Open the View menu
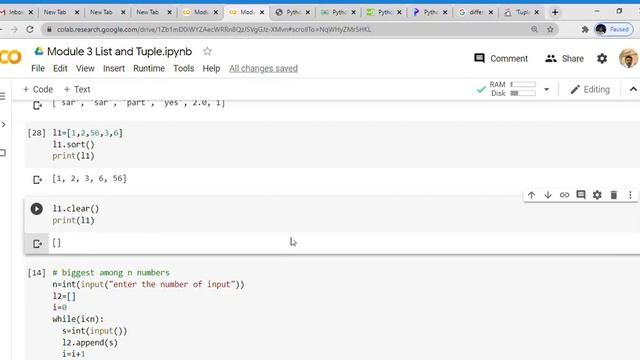This screenshot has height=360, width=640. (x=85, y=69)
